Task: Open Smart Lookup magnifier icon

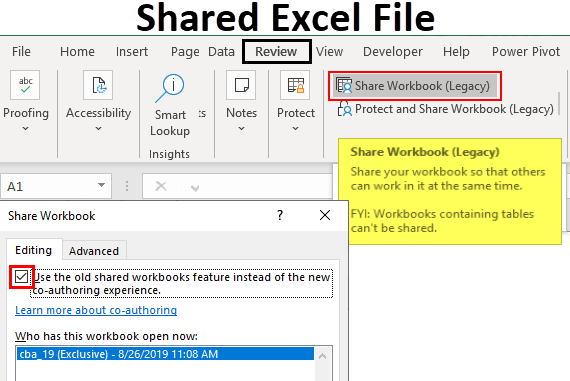Action: pyautogui.click(x=170, y=88)
